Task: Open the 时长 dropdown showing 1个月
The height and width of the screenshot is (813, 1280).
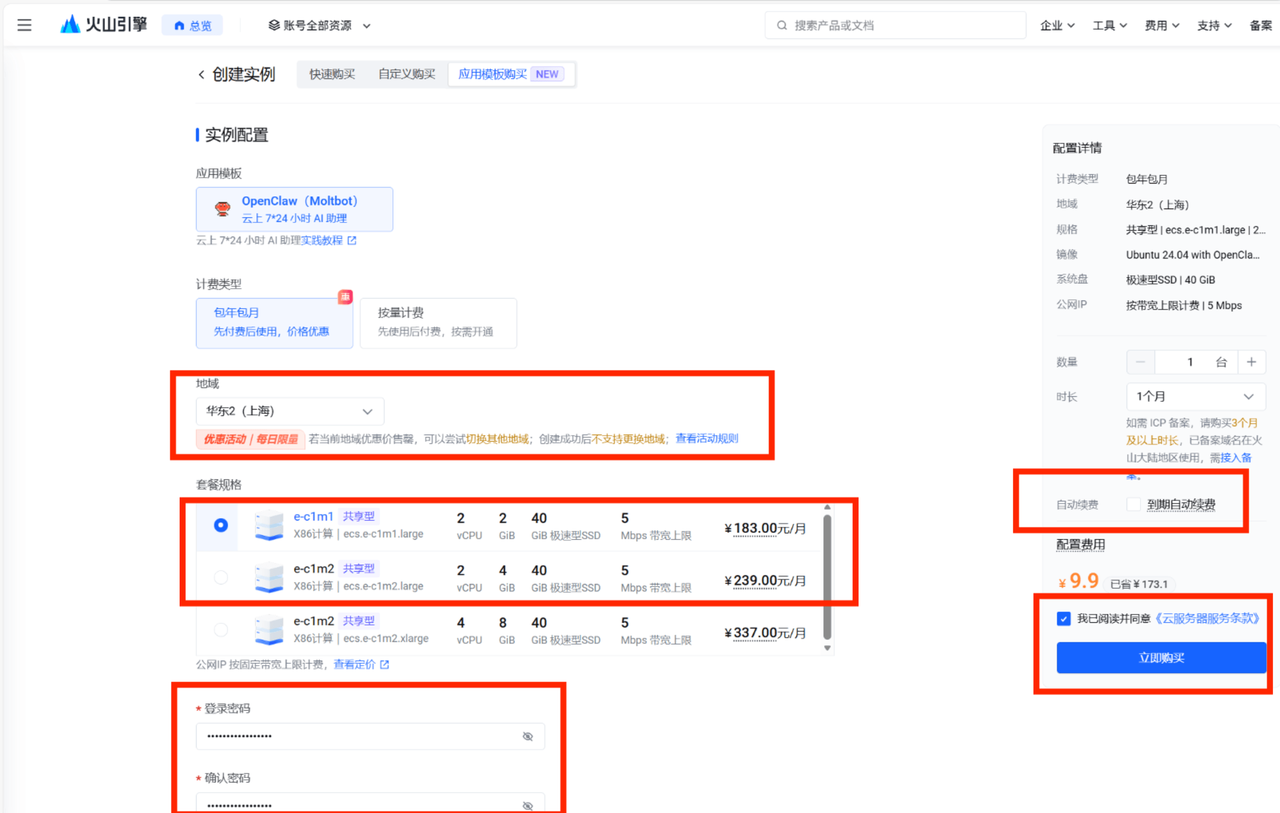Action: pyautogui.click(x=1196, y=396)
